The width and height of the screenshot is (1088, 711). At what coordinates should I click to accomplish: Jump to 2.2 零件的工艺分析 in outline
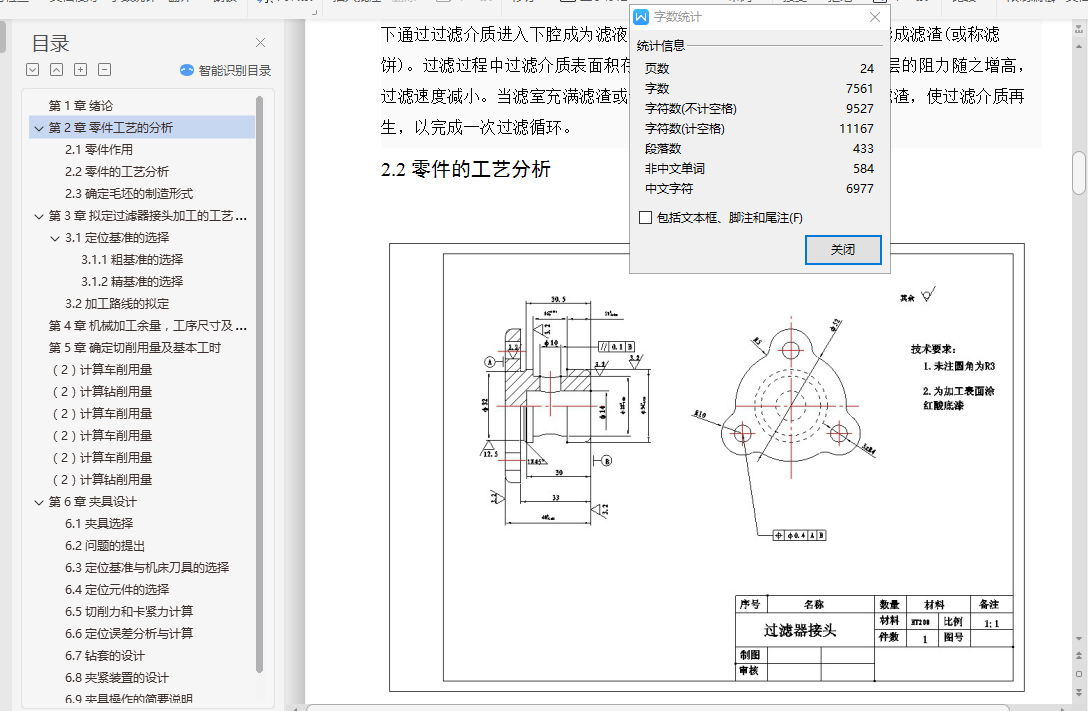[117, 171]
